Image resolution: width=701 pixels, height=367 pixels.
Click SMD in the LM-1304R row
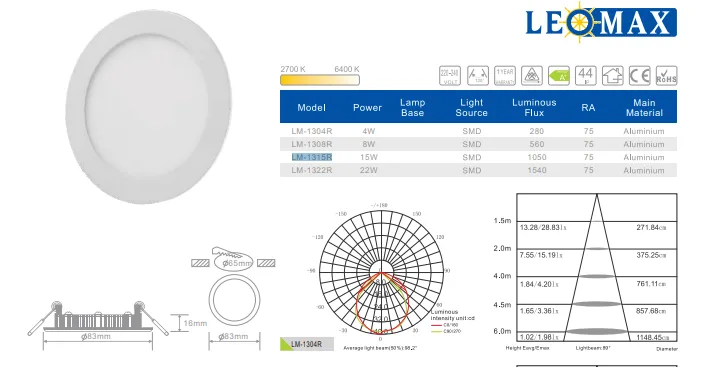click(x=472, y=131)
